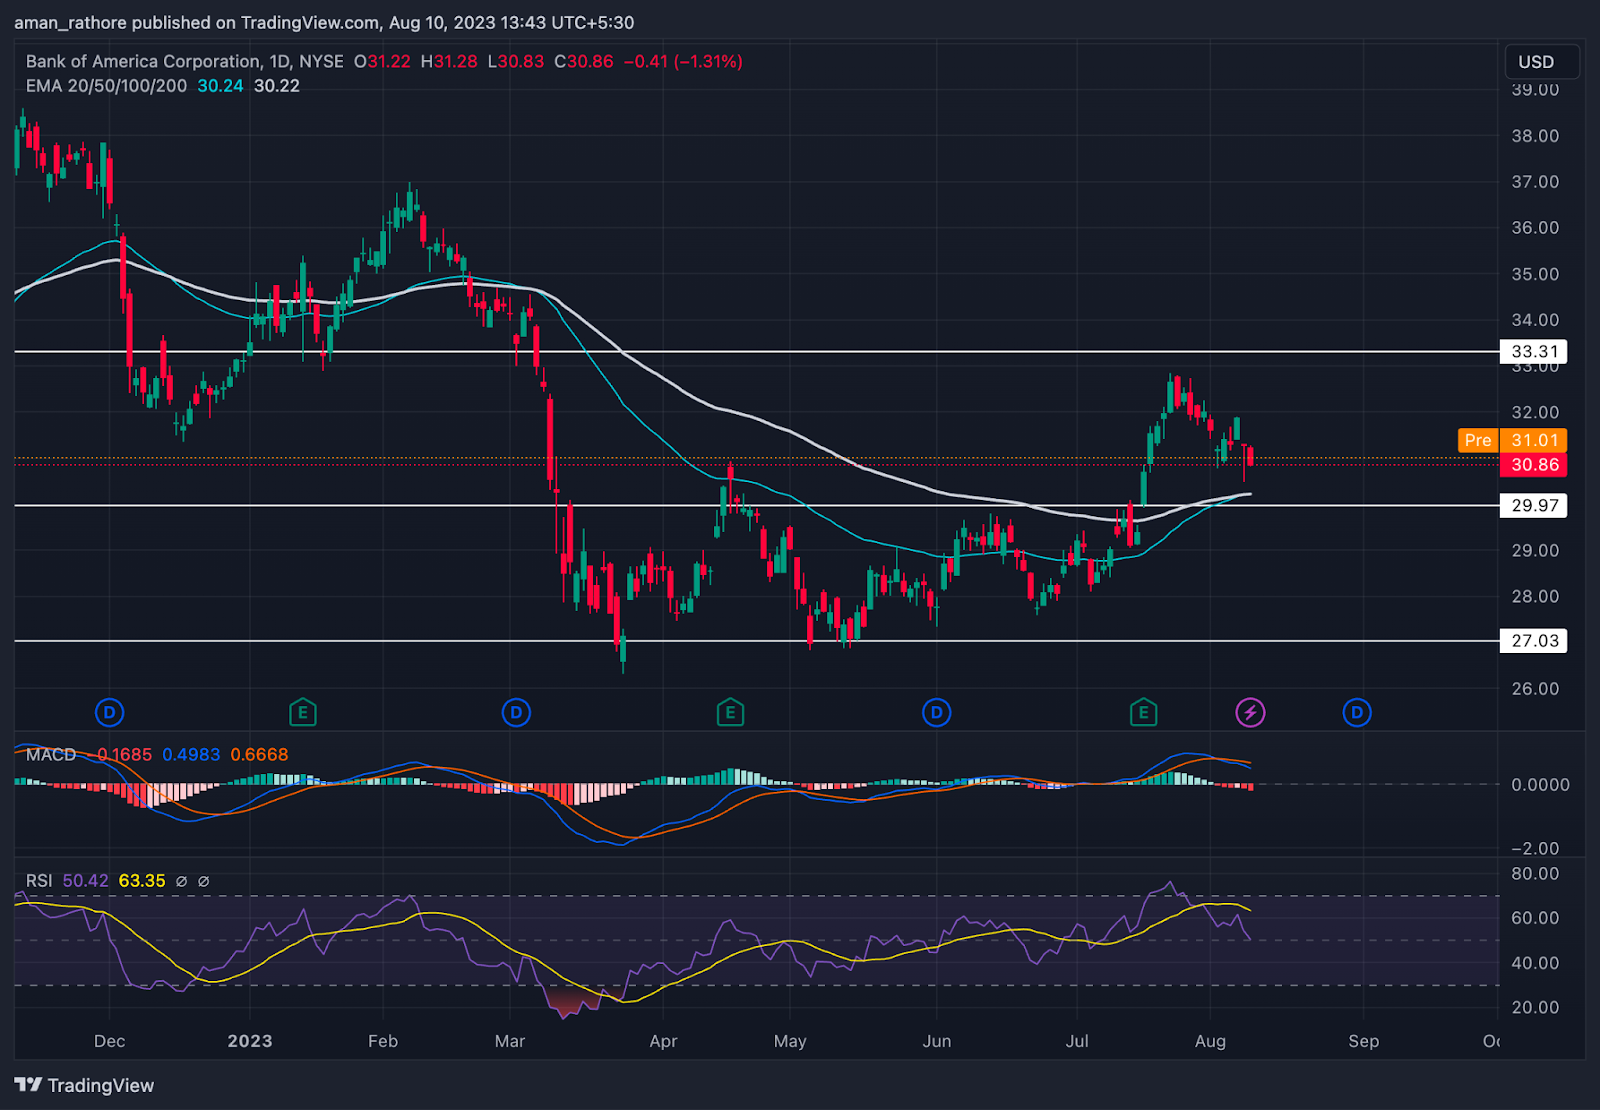Click the earnings marker in mid-April
This screenshot has width=1600, height=1110.
point(730,713)
